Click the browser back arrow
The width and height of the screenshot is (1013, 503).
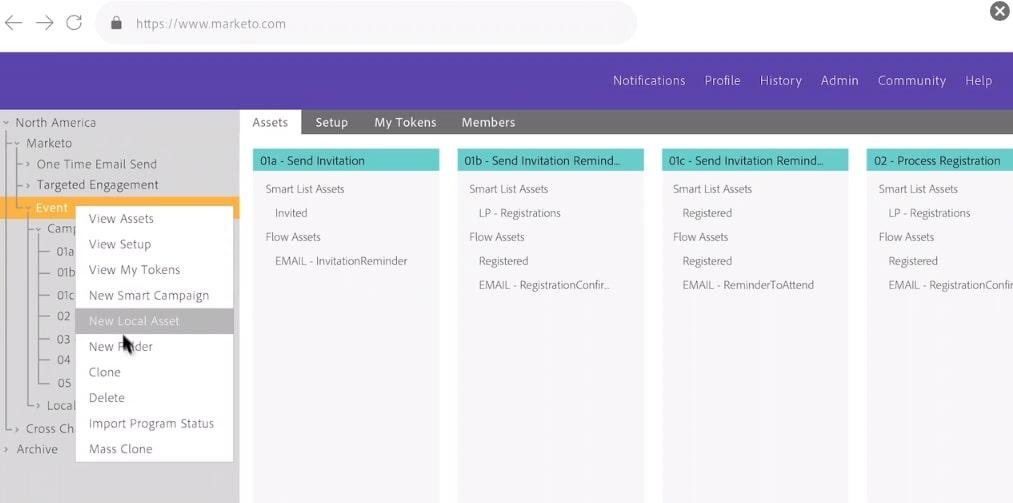pyautogui.click(x=14, y=23)
